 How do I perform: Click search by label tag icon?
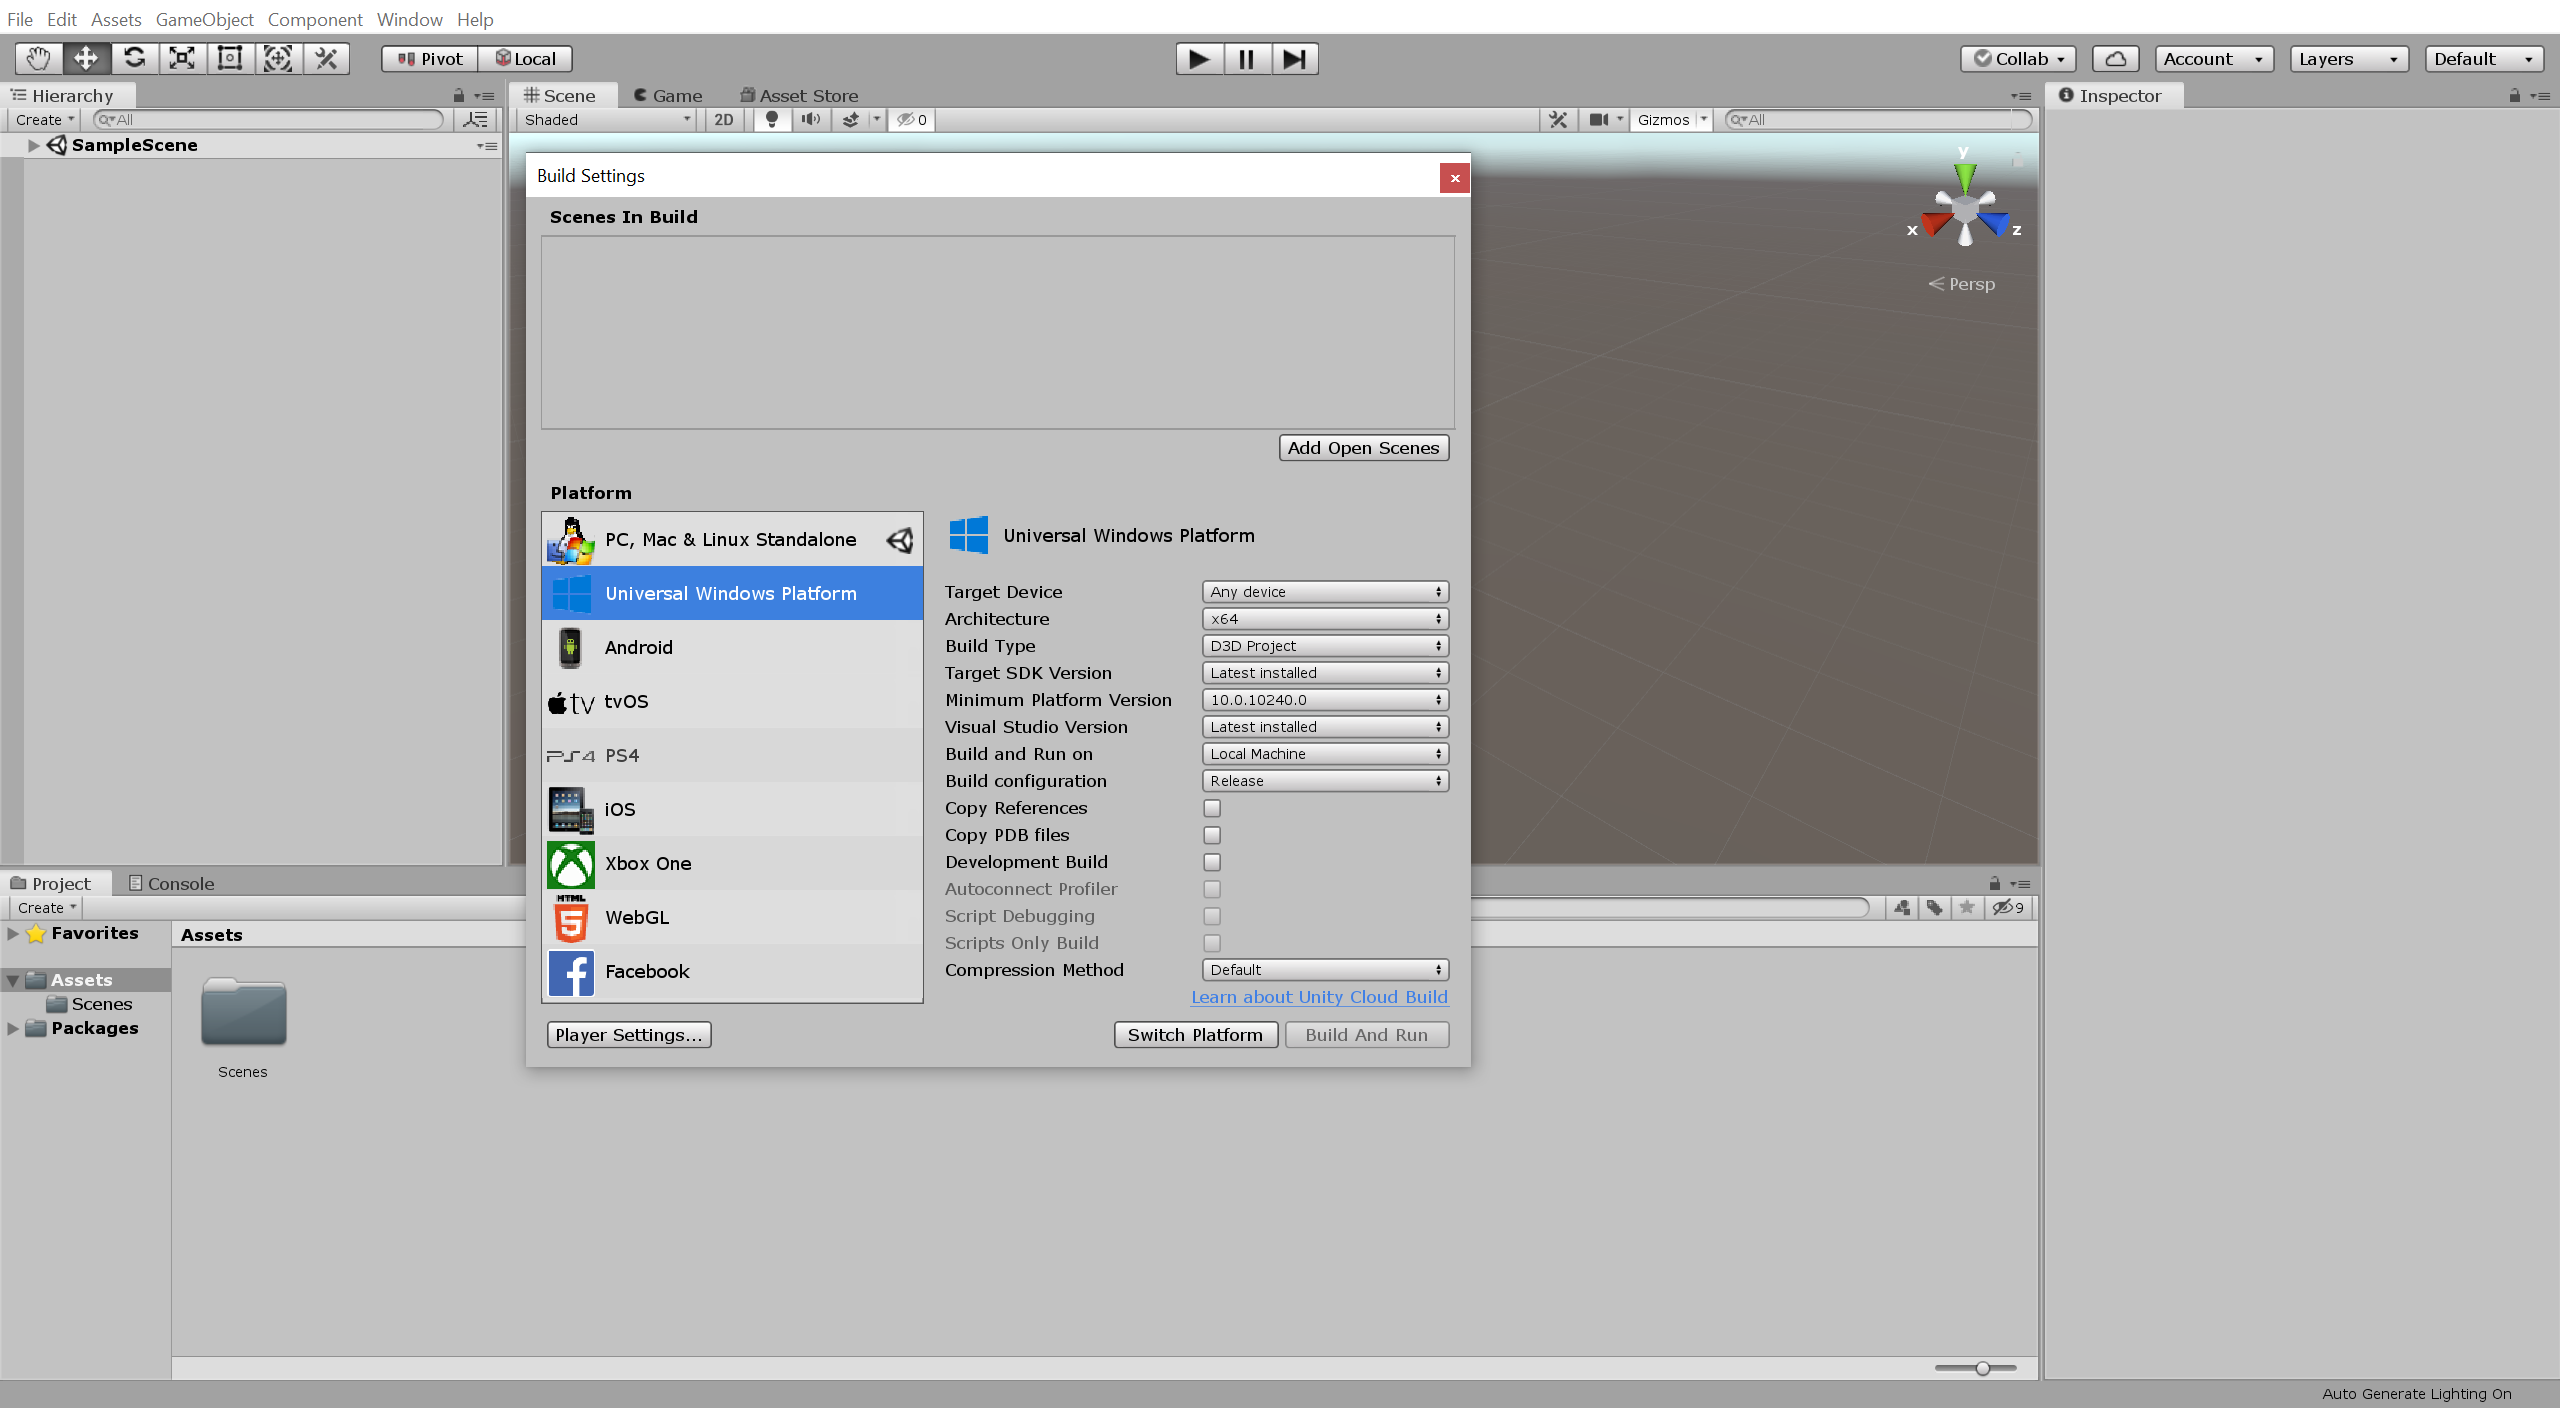click(1934, 908)
